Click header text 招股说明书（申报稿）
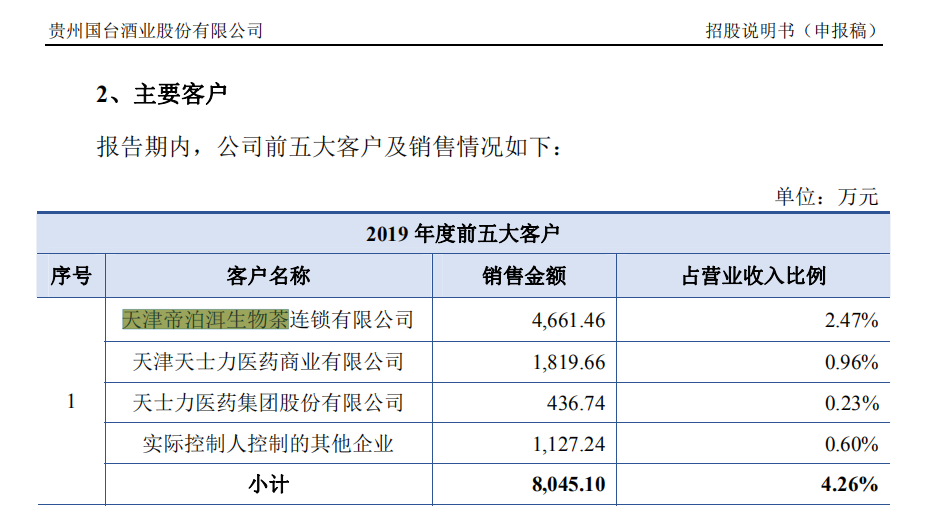 point(792,30)
